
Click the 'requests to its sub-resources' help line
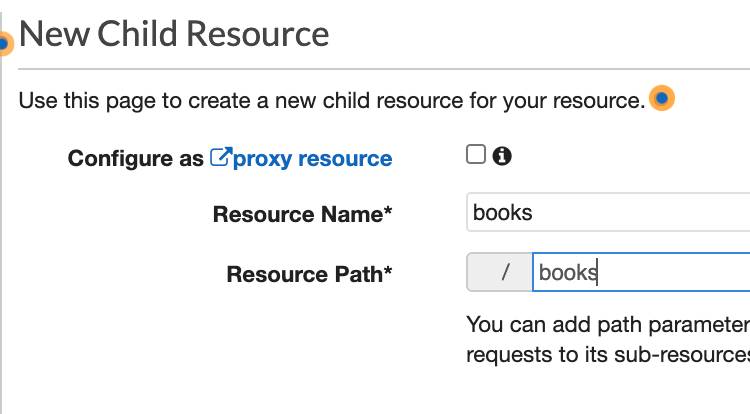608,355
